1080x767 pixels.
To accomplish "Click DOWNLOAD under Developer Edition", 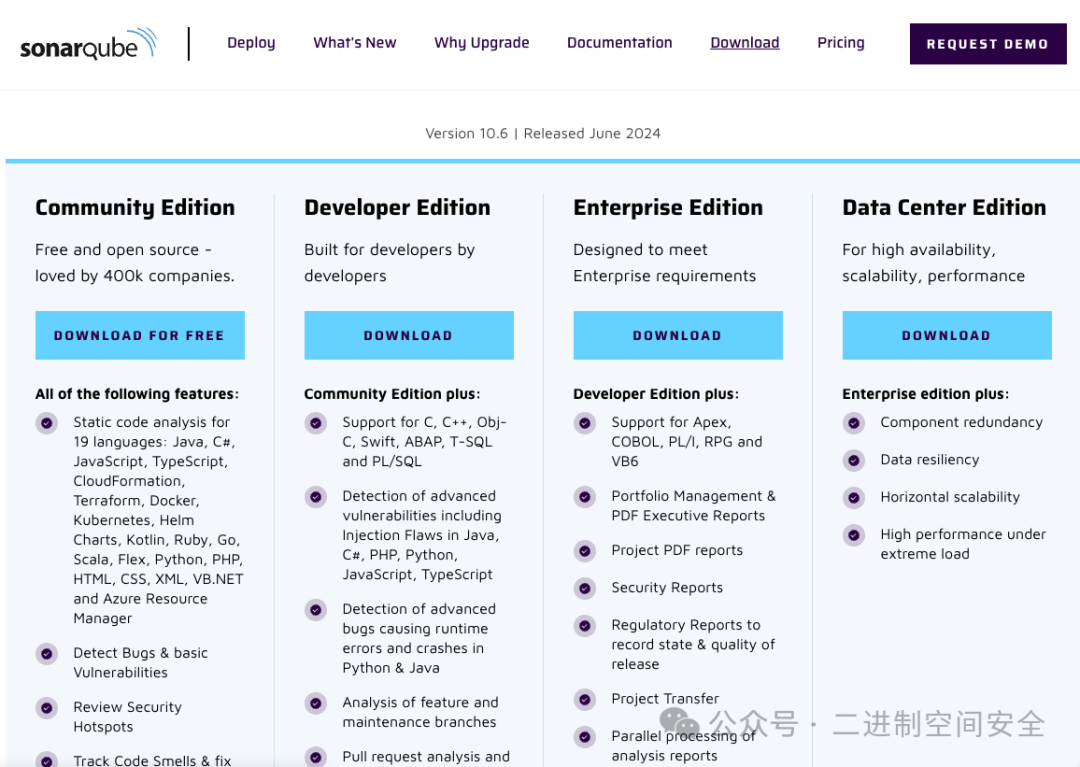I will click(x=408, y=335).
